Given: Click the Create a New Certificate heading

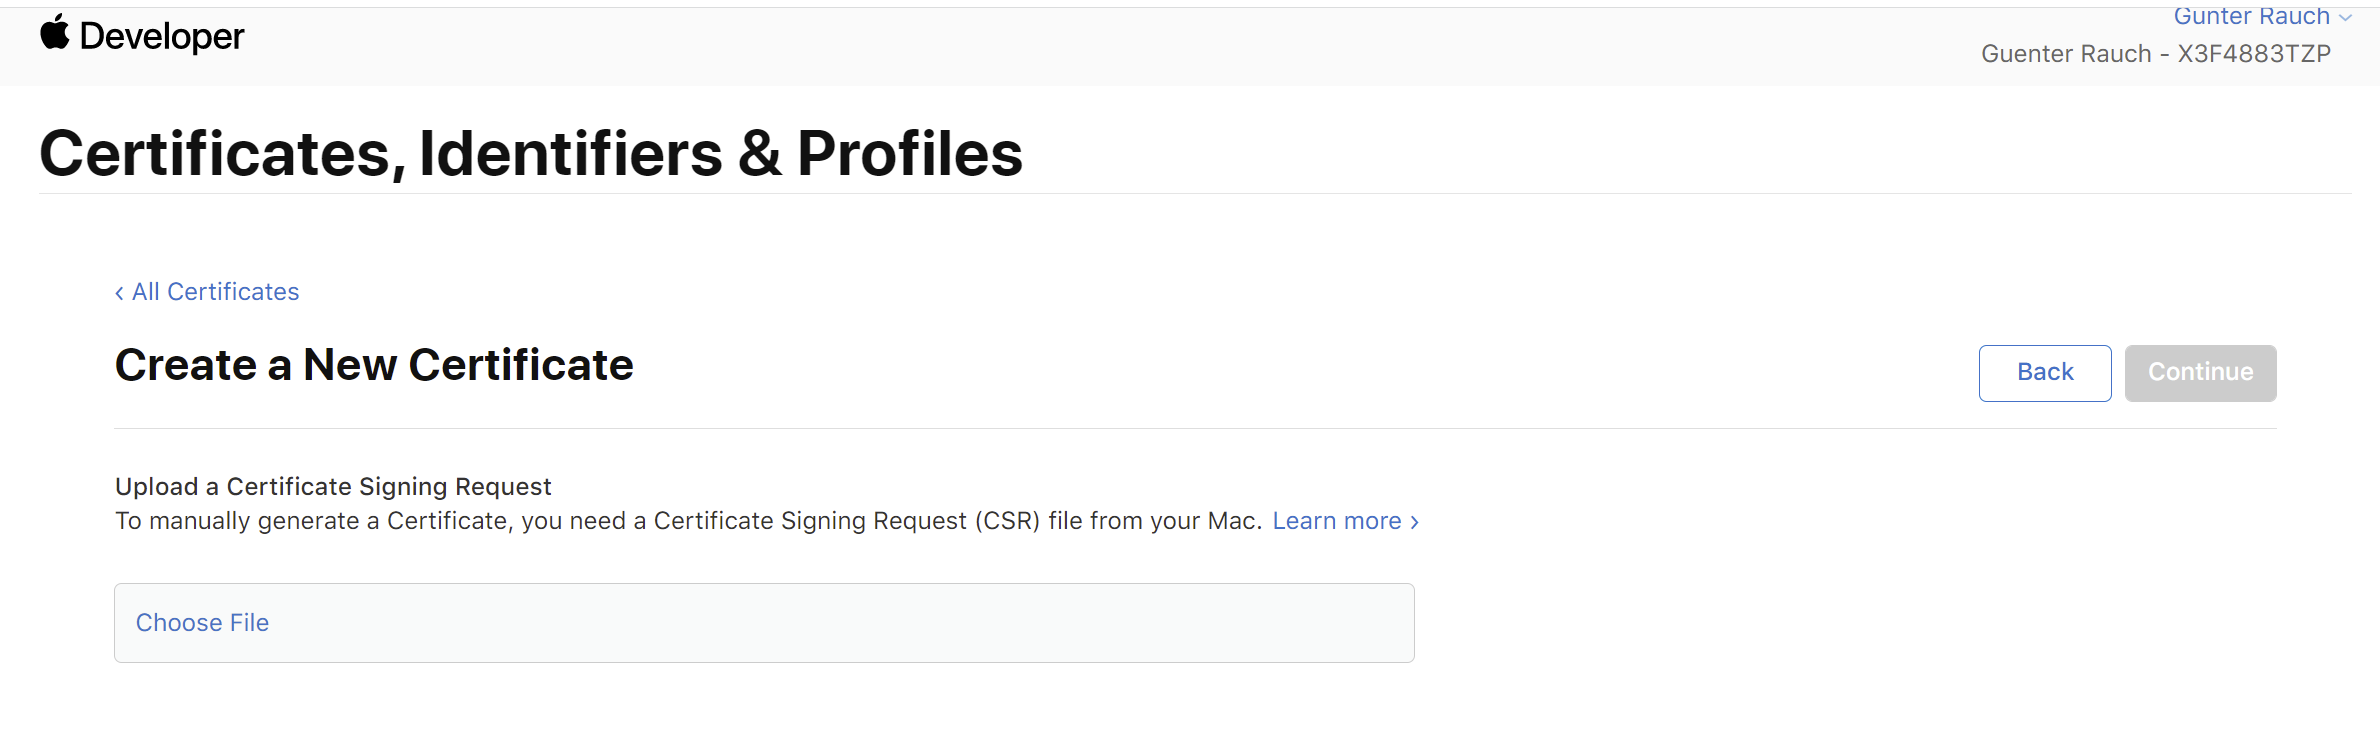Looking at the screenshot, I should pyautogui.click(x=374, y=365).
